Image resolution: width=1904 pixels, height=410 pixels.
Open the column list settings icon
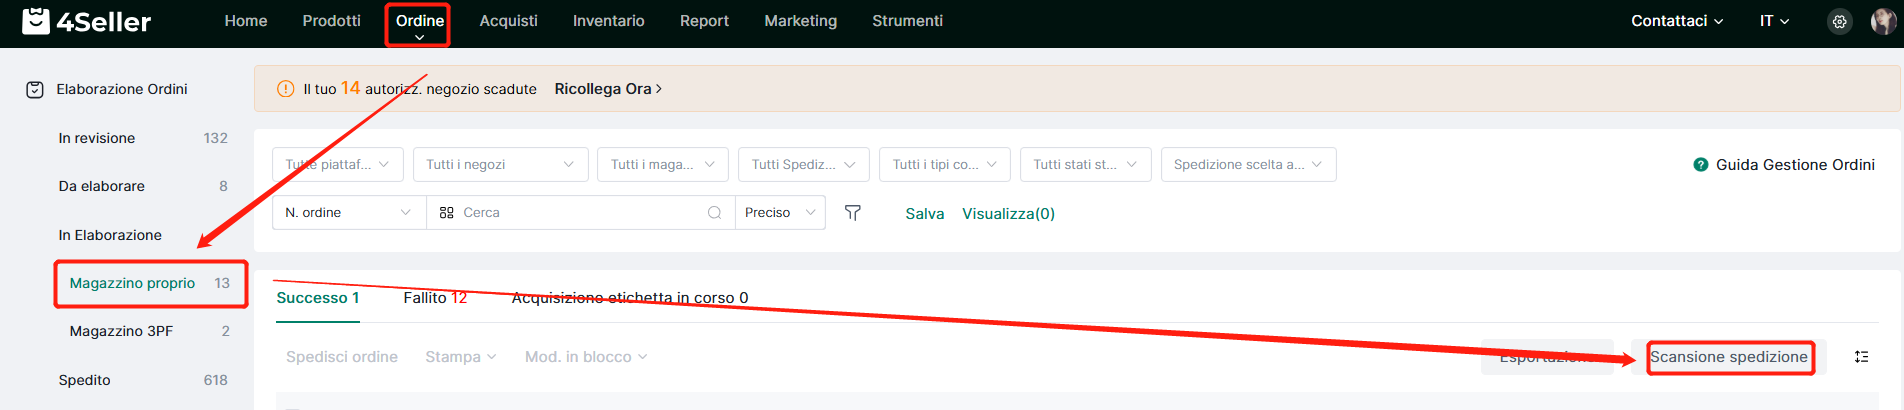click(1861, 357)
